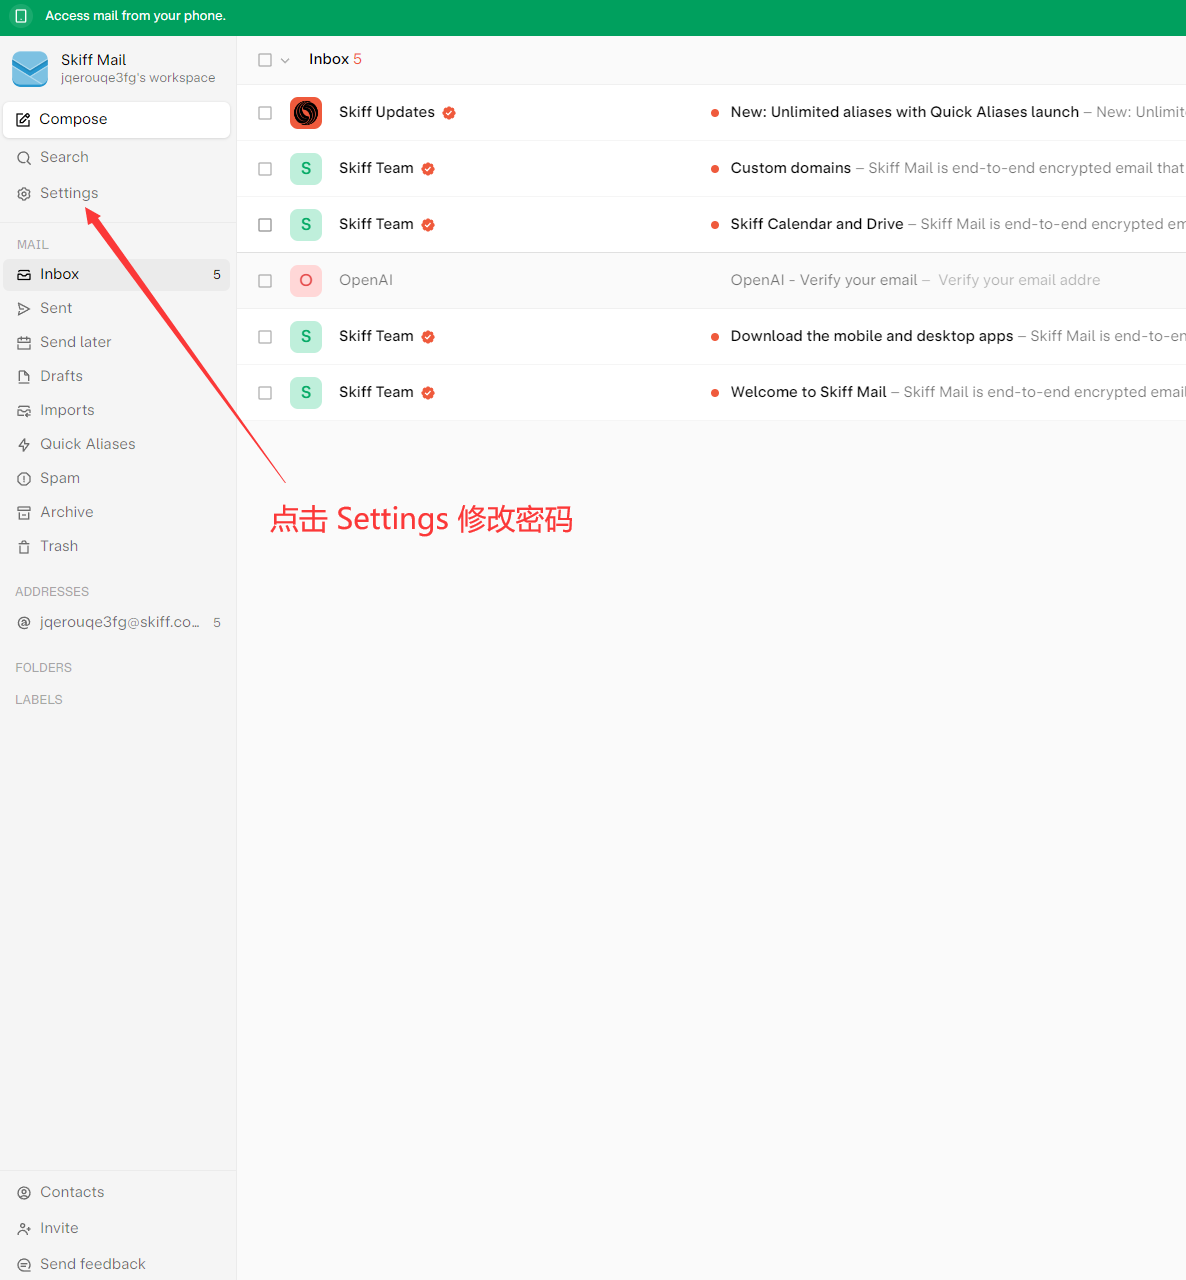Open the Download mobile and desktop apps email
The image size is (1186, 1280).
point(712,337)
